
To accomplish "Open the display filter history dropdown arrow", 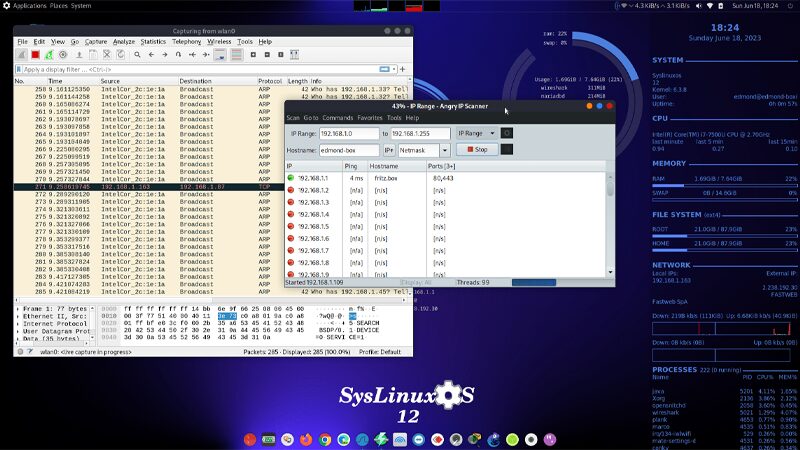I will [394, 69].
